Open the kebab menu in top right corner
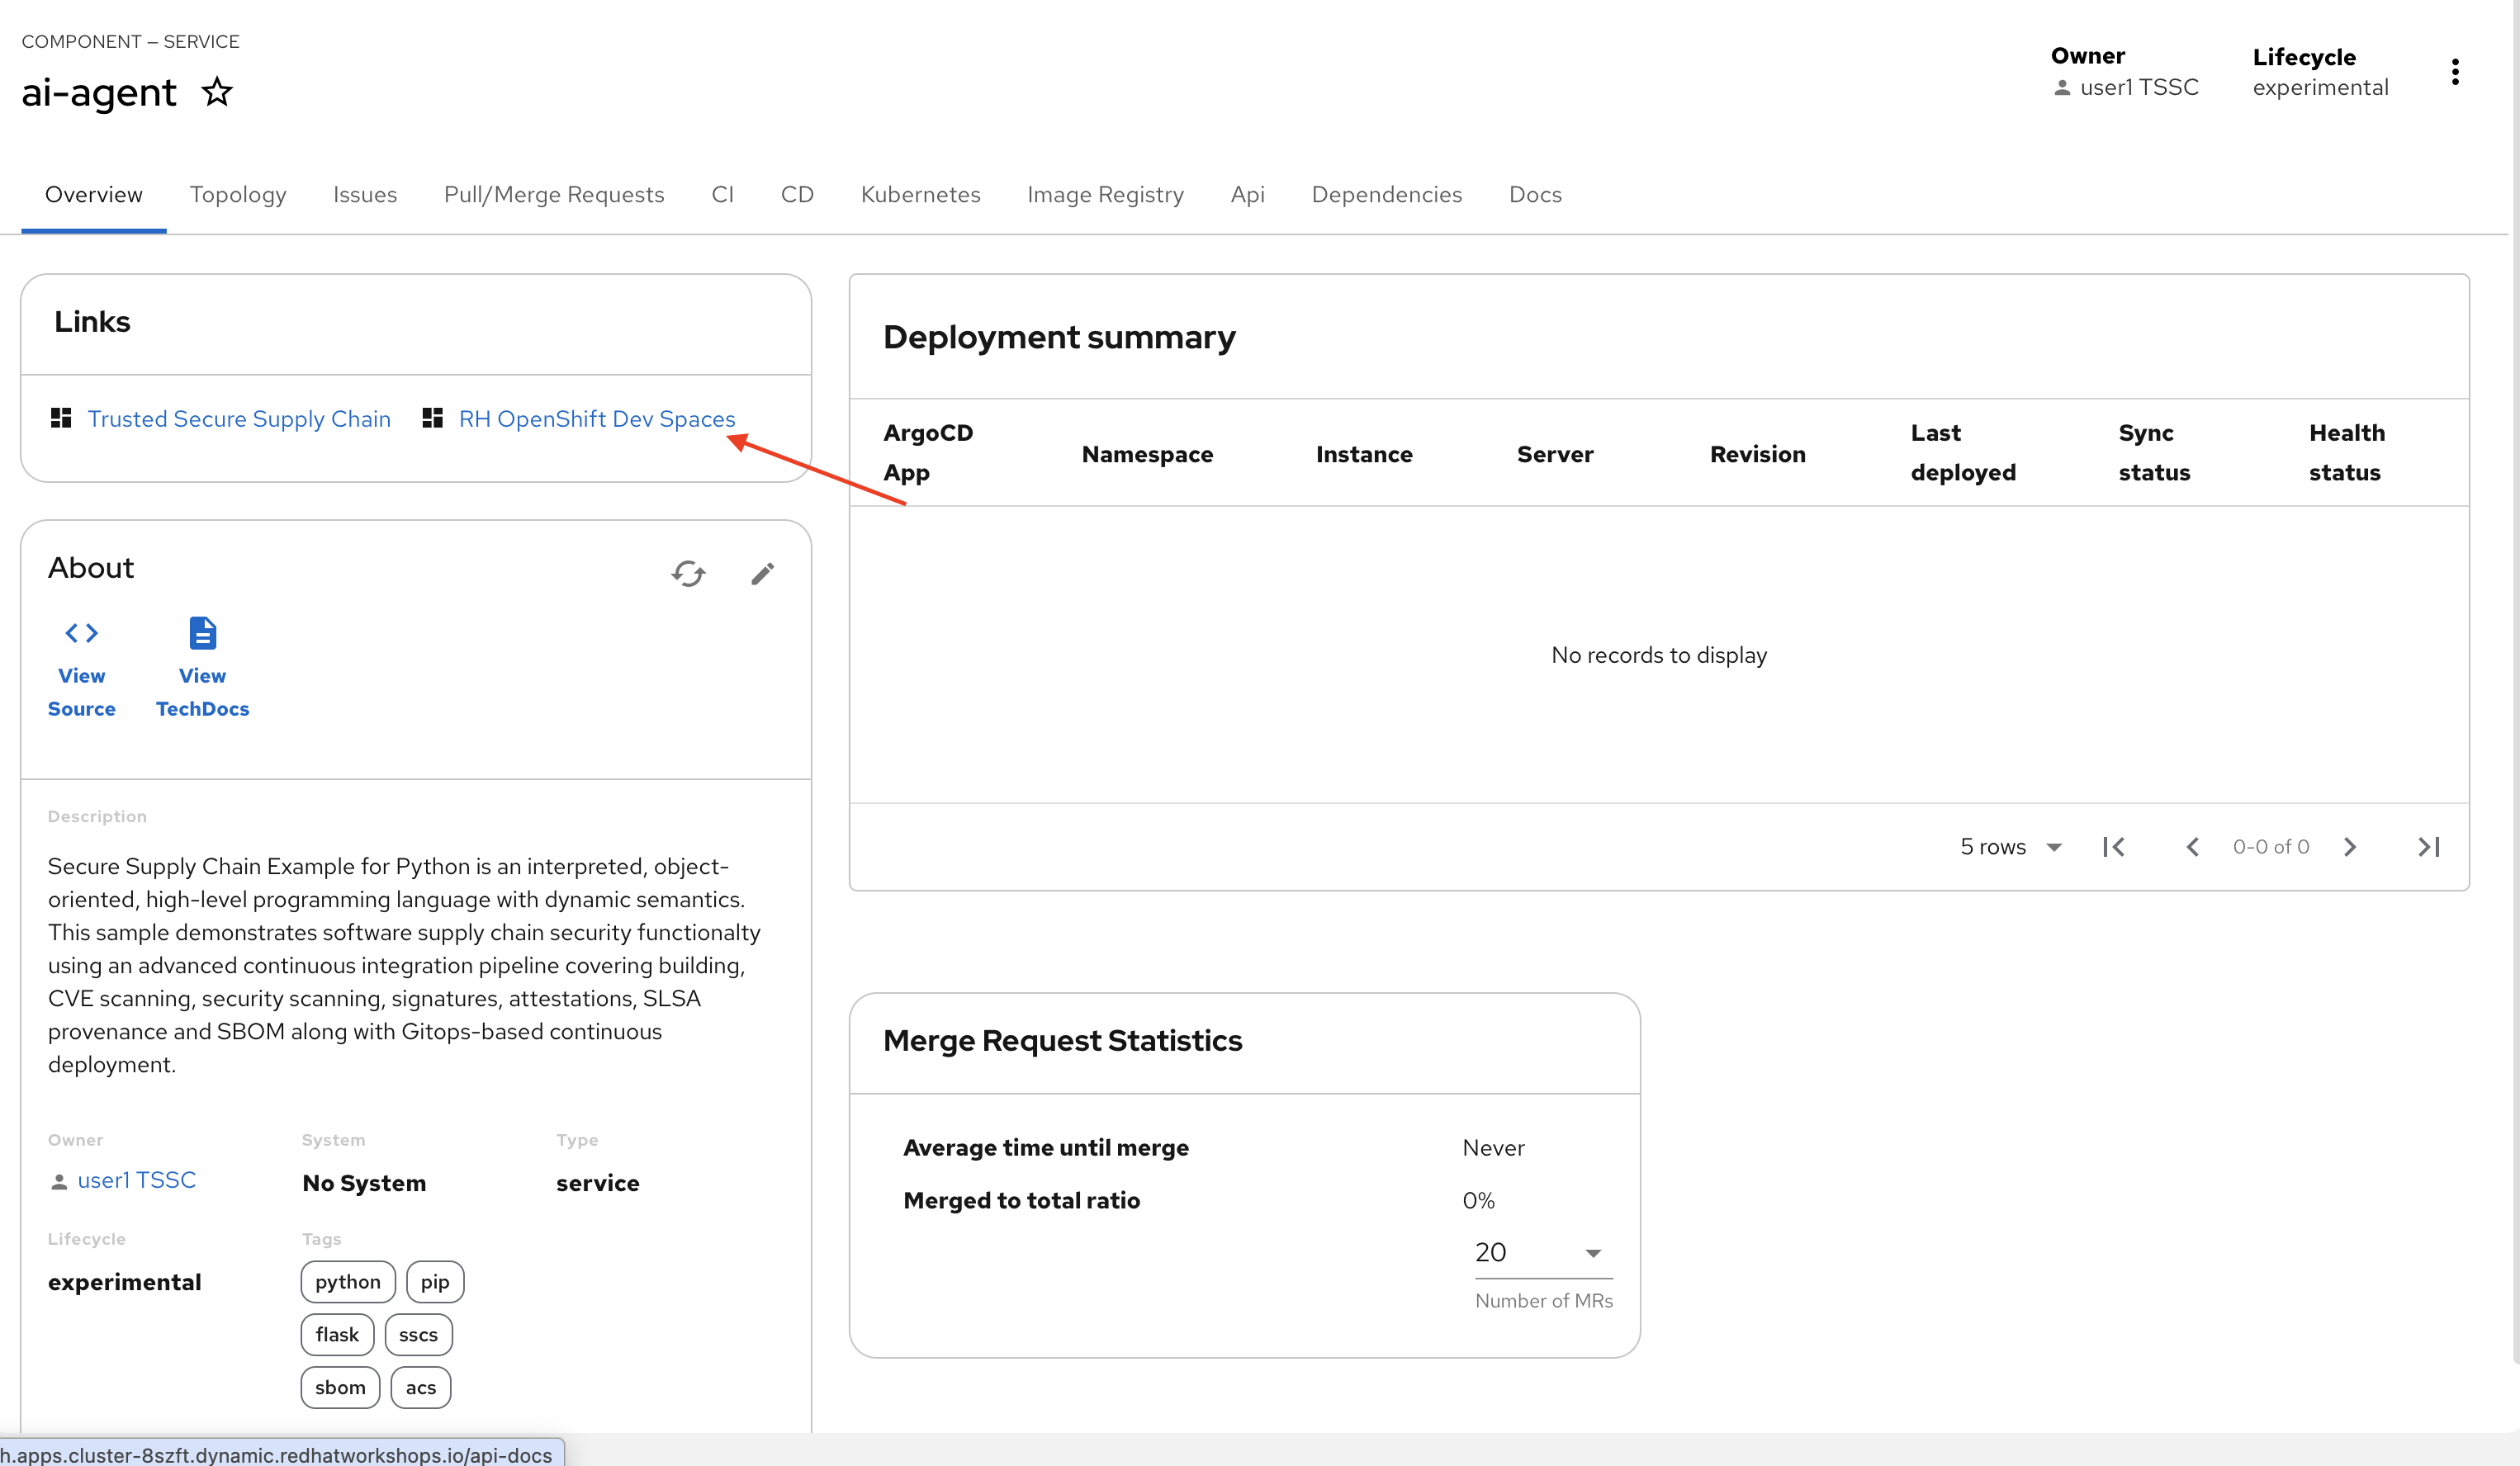 [x=2455, y=71]
